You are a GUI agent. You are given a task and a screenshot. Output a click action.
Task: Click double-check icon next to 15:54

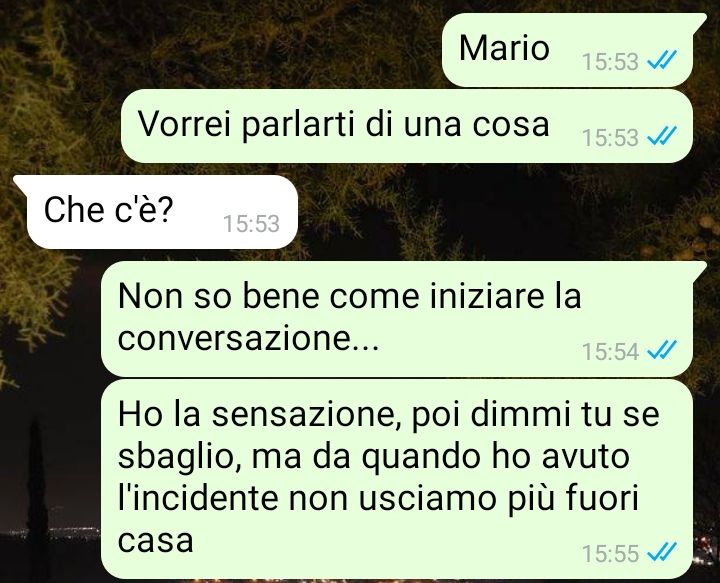pos(662,350)
